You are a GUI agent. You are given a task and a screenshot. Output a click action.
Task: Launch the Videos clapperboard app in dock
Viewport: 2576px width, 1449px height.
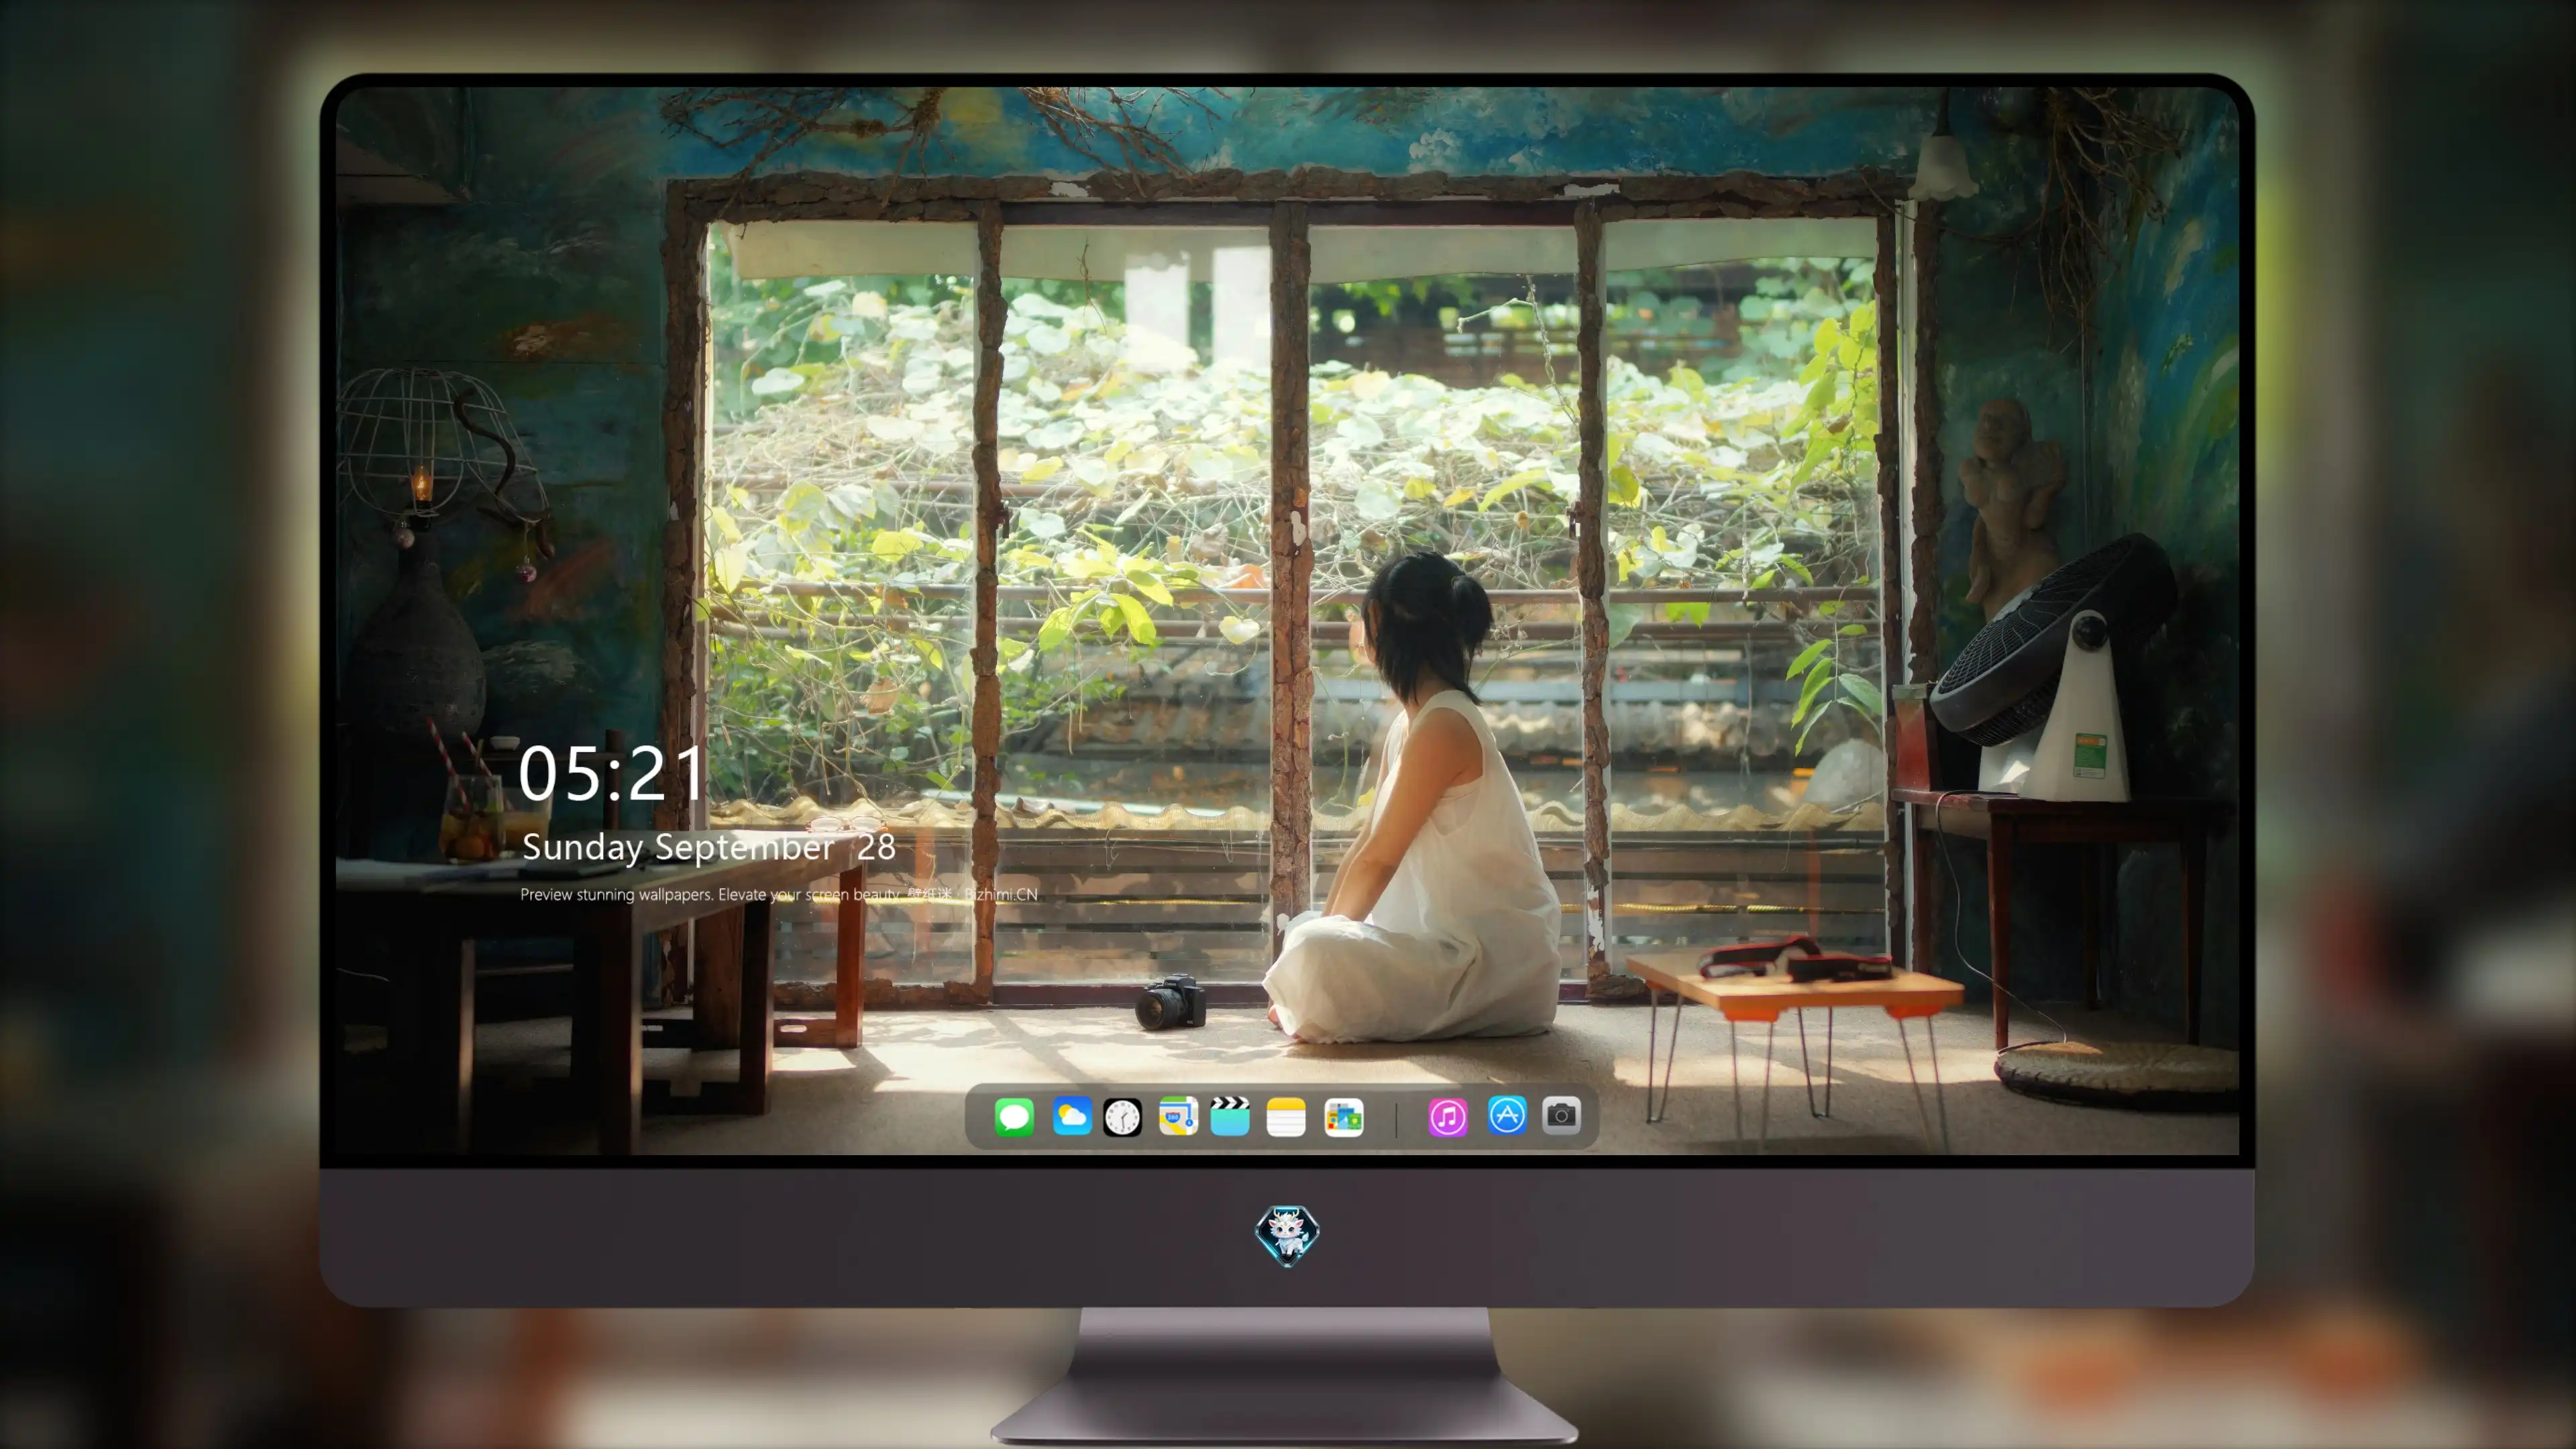[x=1230, y=1116]
